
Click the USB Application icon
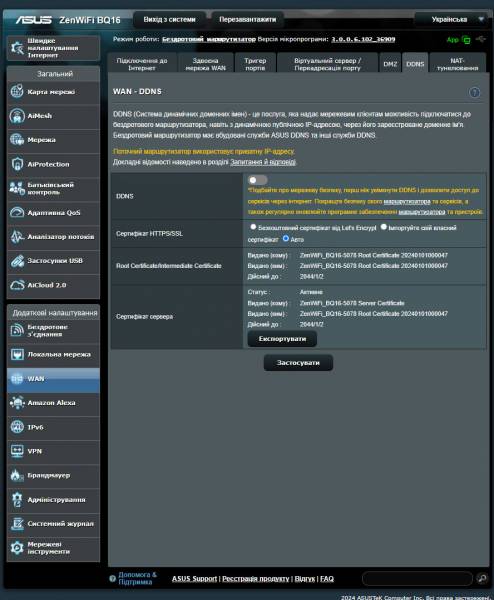(17, 261)
